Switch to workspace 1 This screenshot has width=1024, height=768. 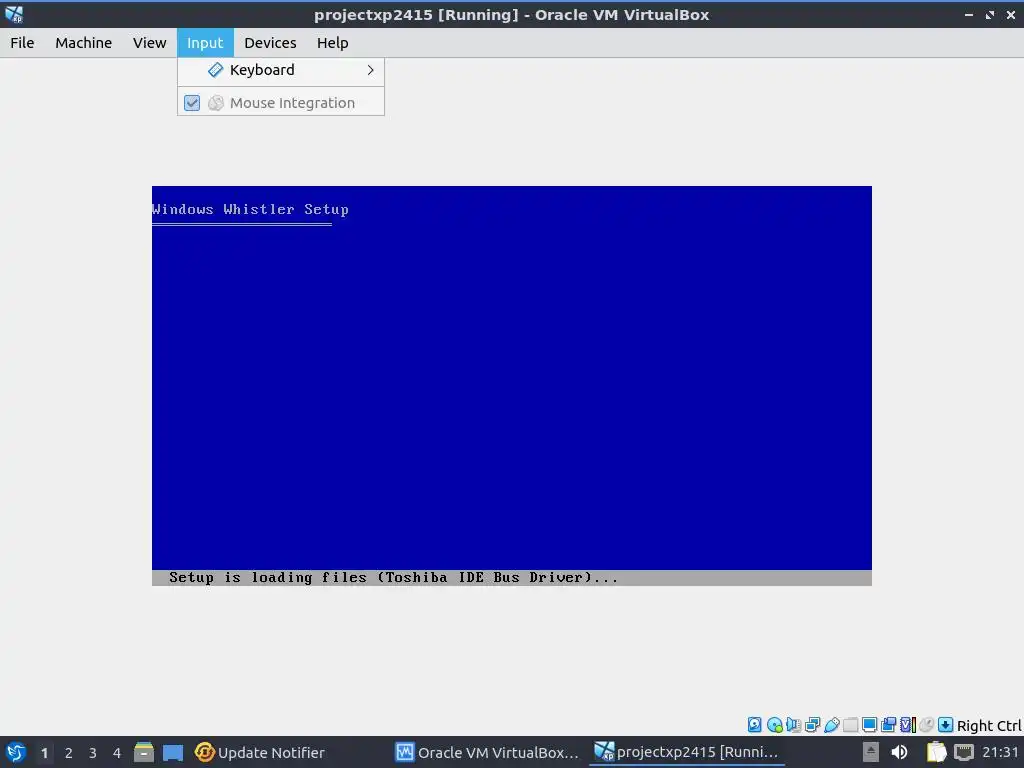click(44, 753)
